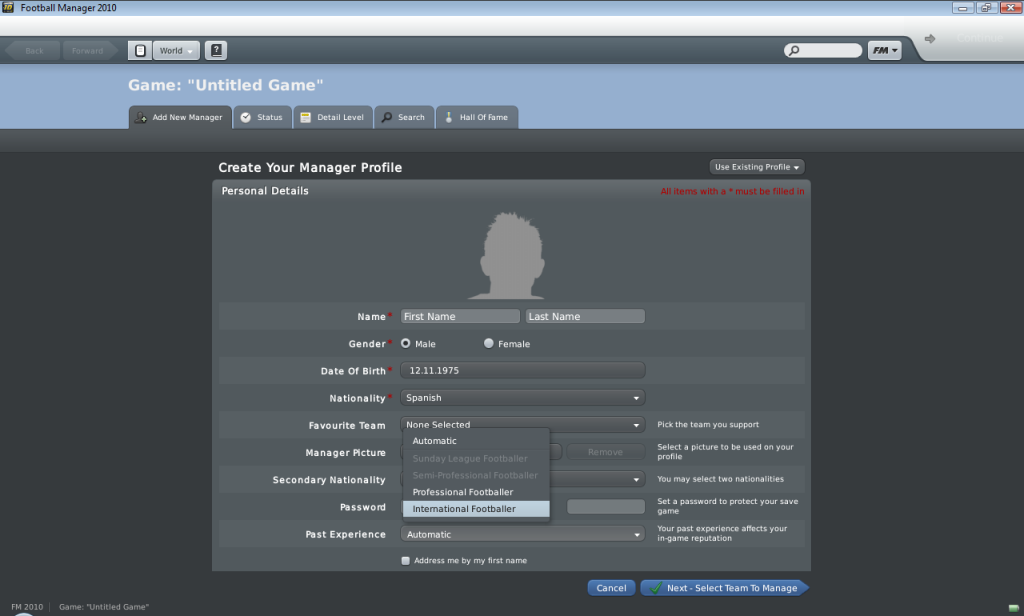
Task: Click the toolbar search input box
Action: click(823, 50)
